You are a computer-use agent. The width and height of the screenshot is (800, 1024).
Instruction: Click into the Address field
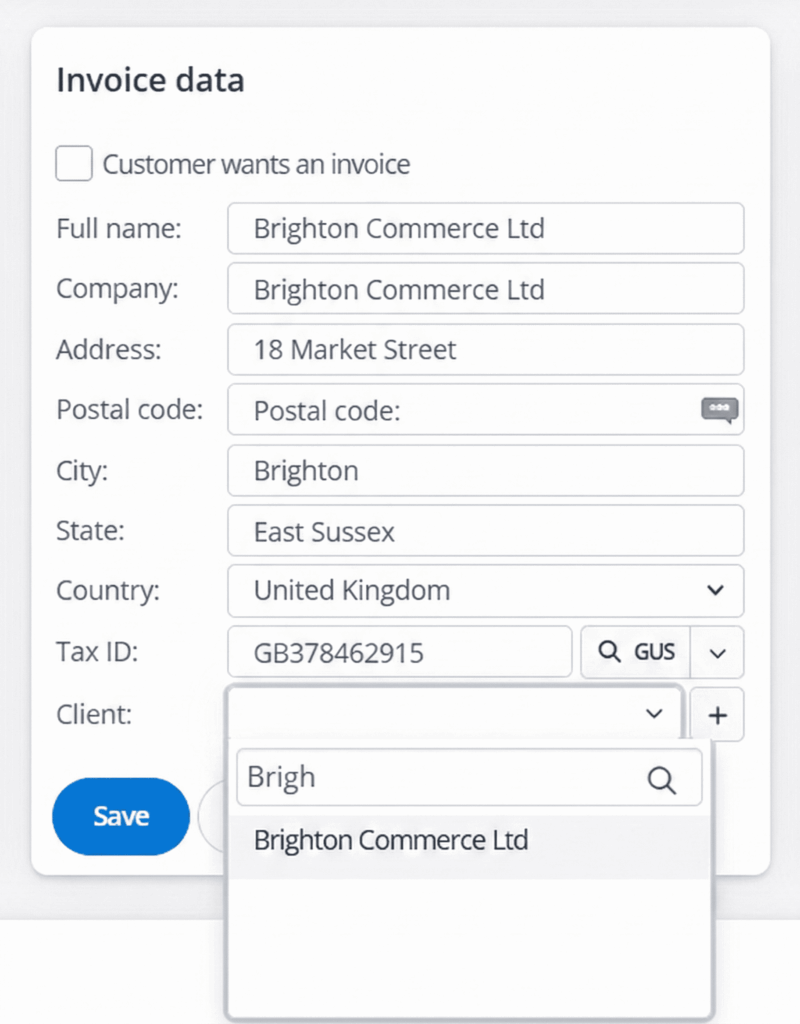(x=485, y=350)
